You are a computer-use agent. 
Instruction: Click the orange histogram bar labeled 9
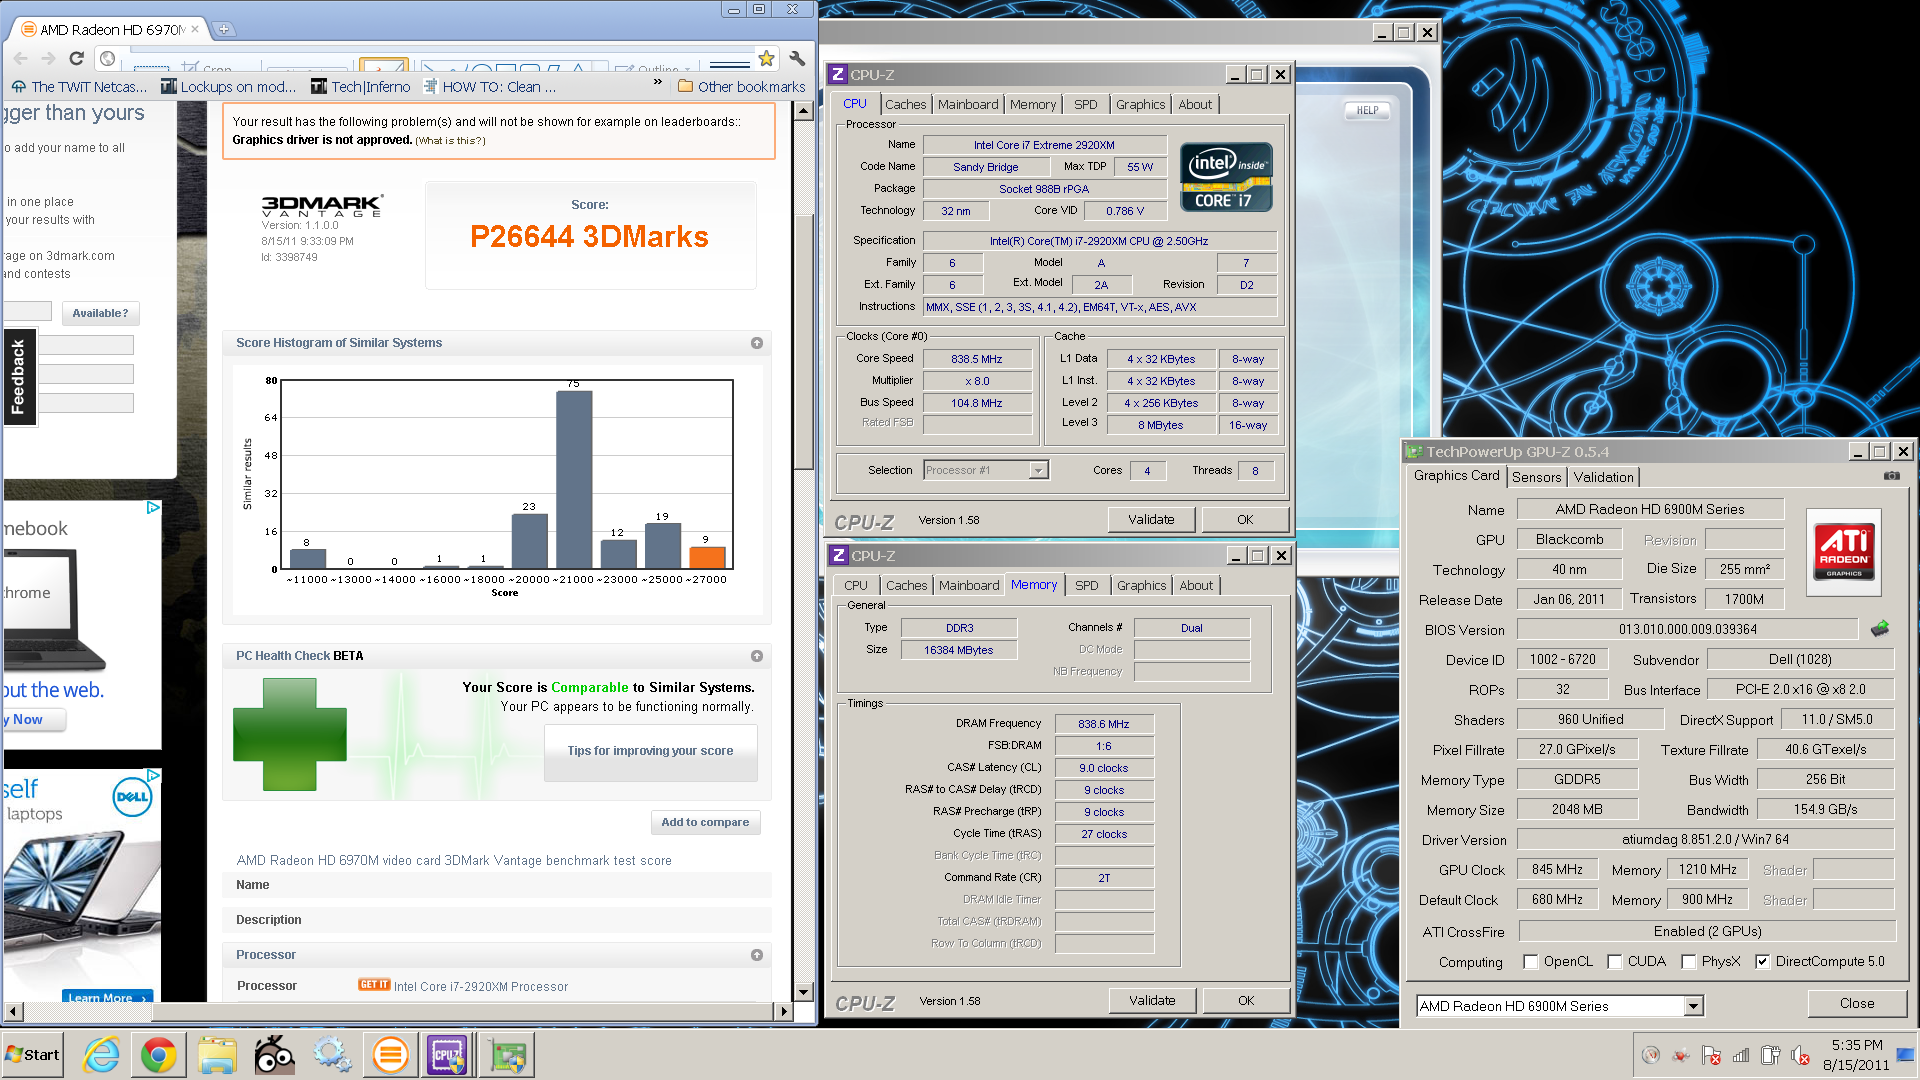pyautogui.click(x=707, y=557)
